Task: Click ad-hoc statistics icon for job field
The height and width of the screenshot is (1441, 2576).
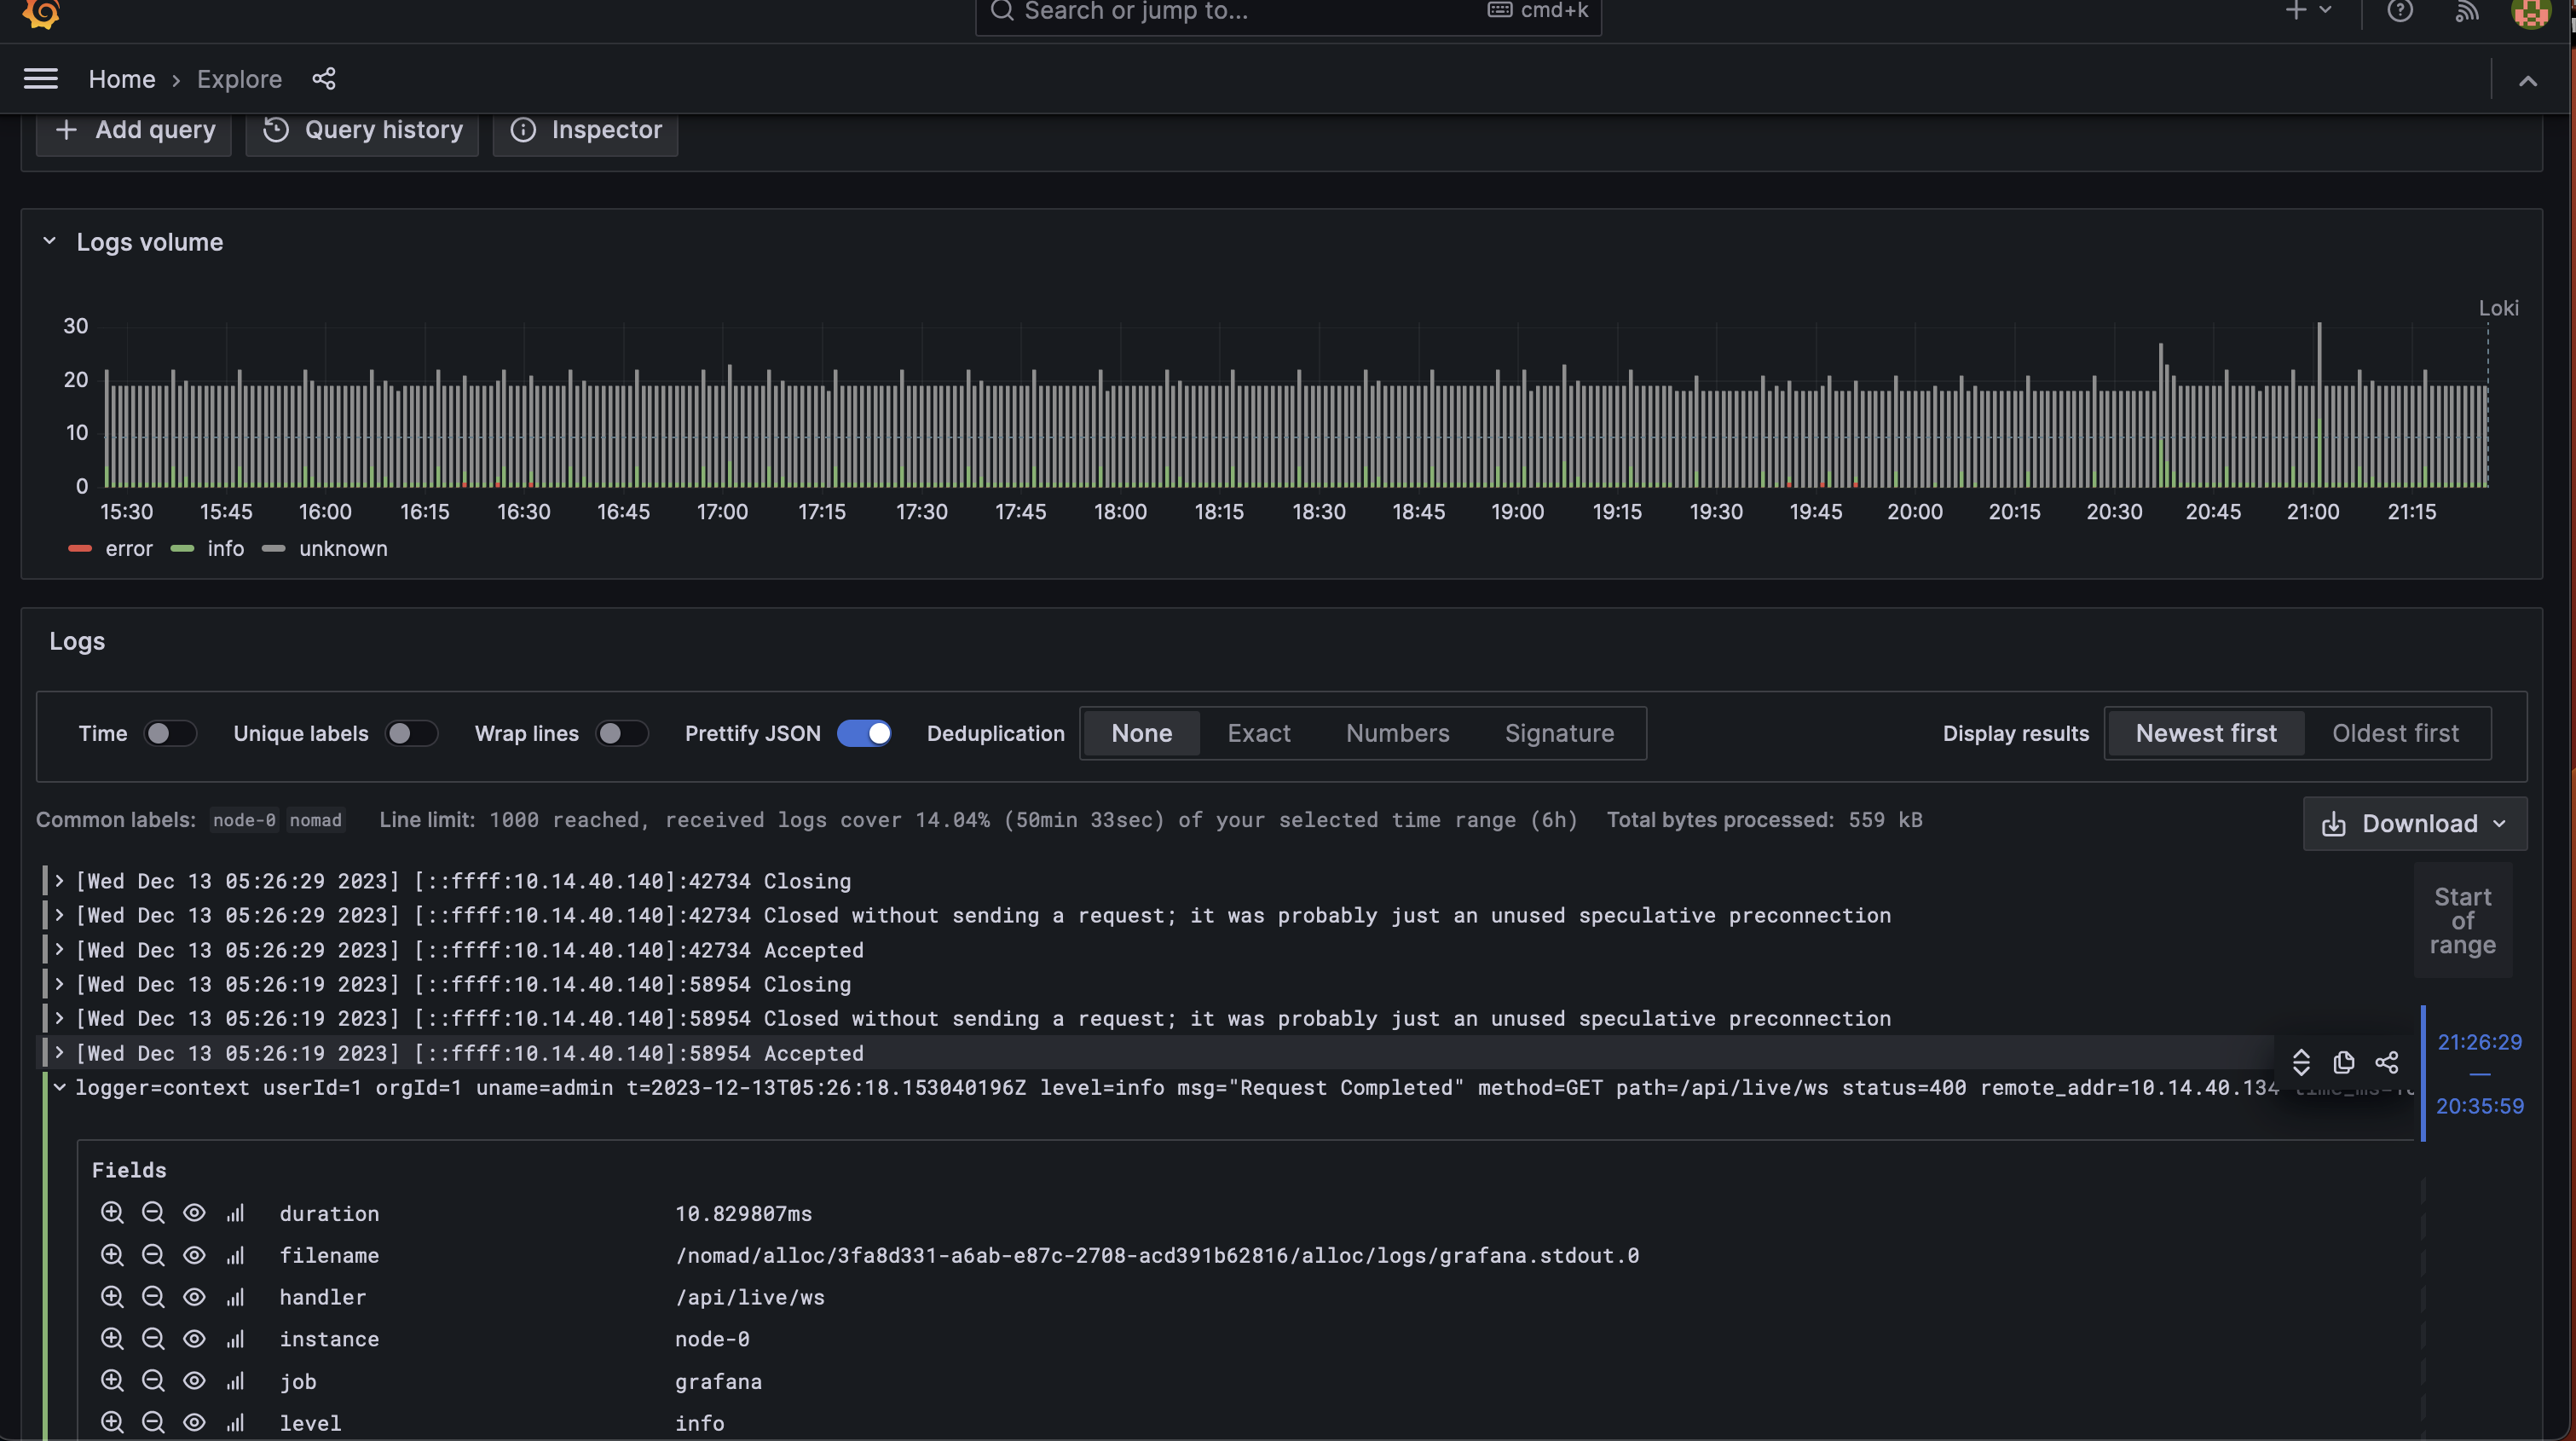Action: click(x=235, y=1381)
